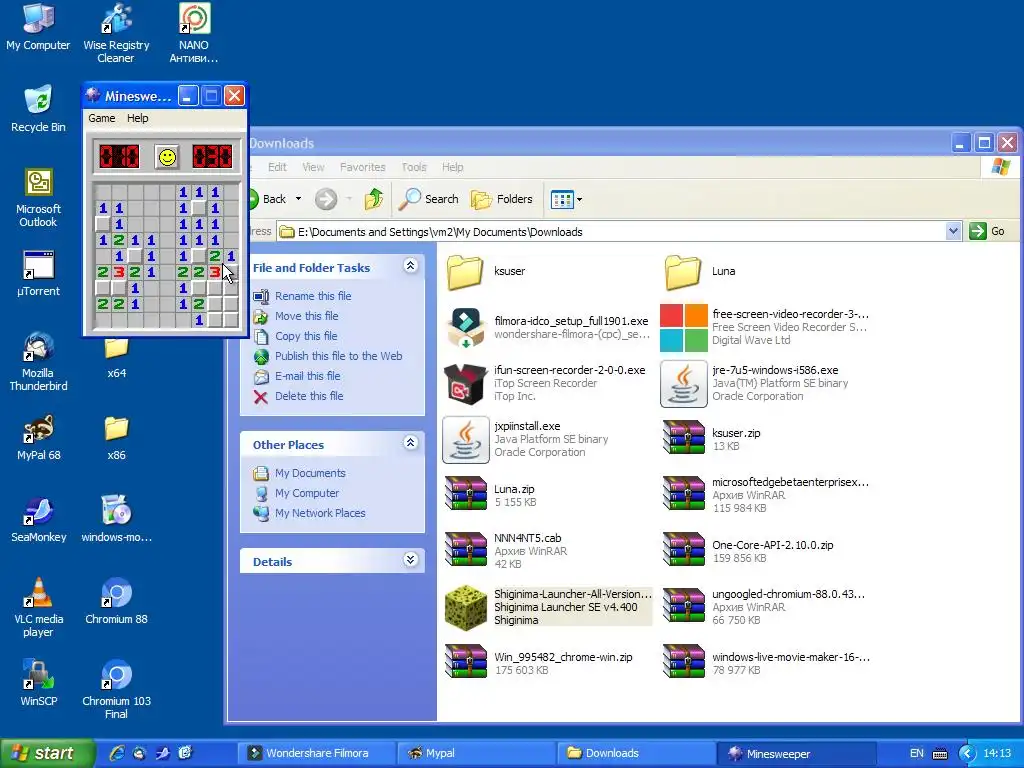
Task: Select jre-7u5-windows-i586.exe Java icon
Action: click(x=684, y=384)
